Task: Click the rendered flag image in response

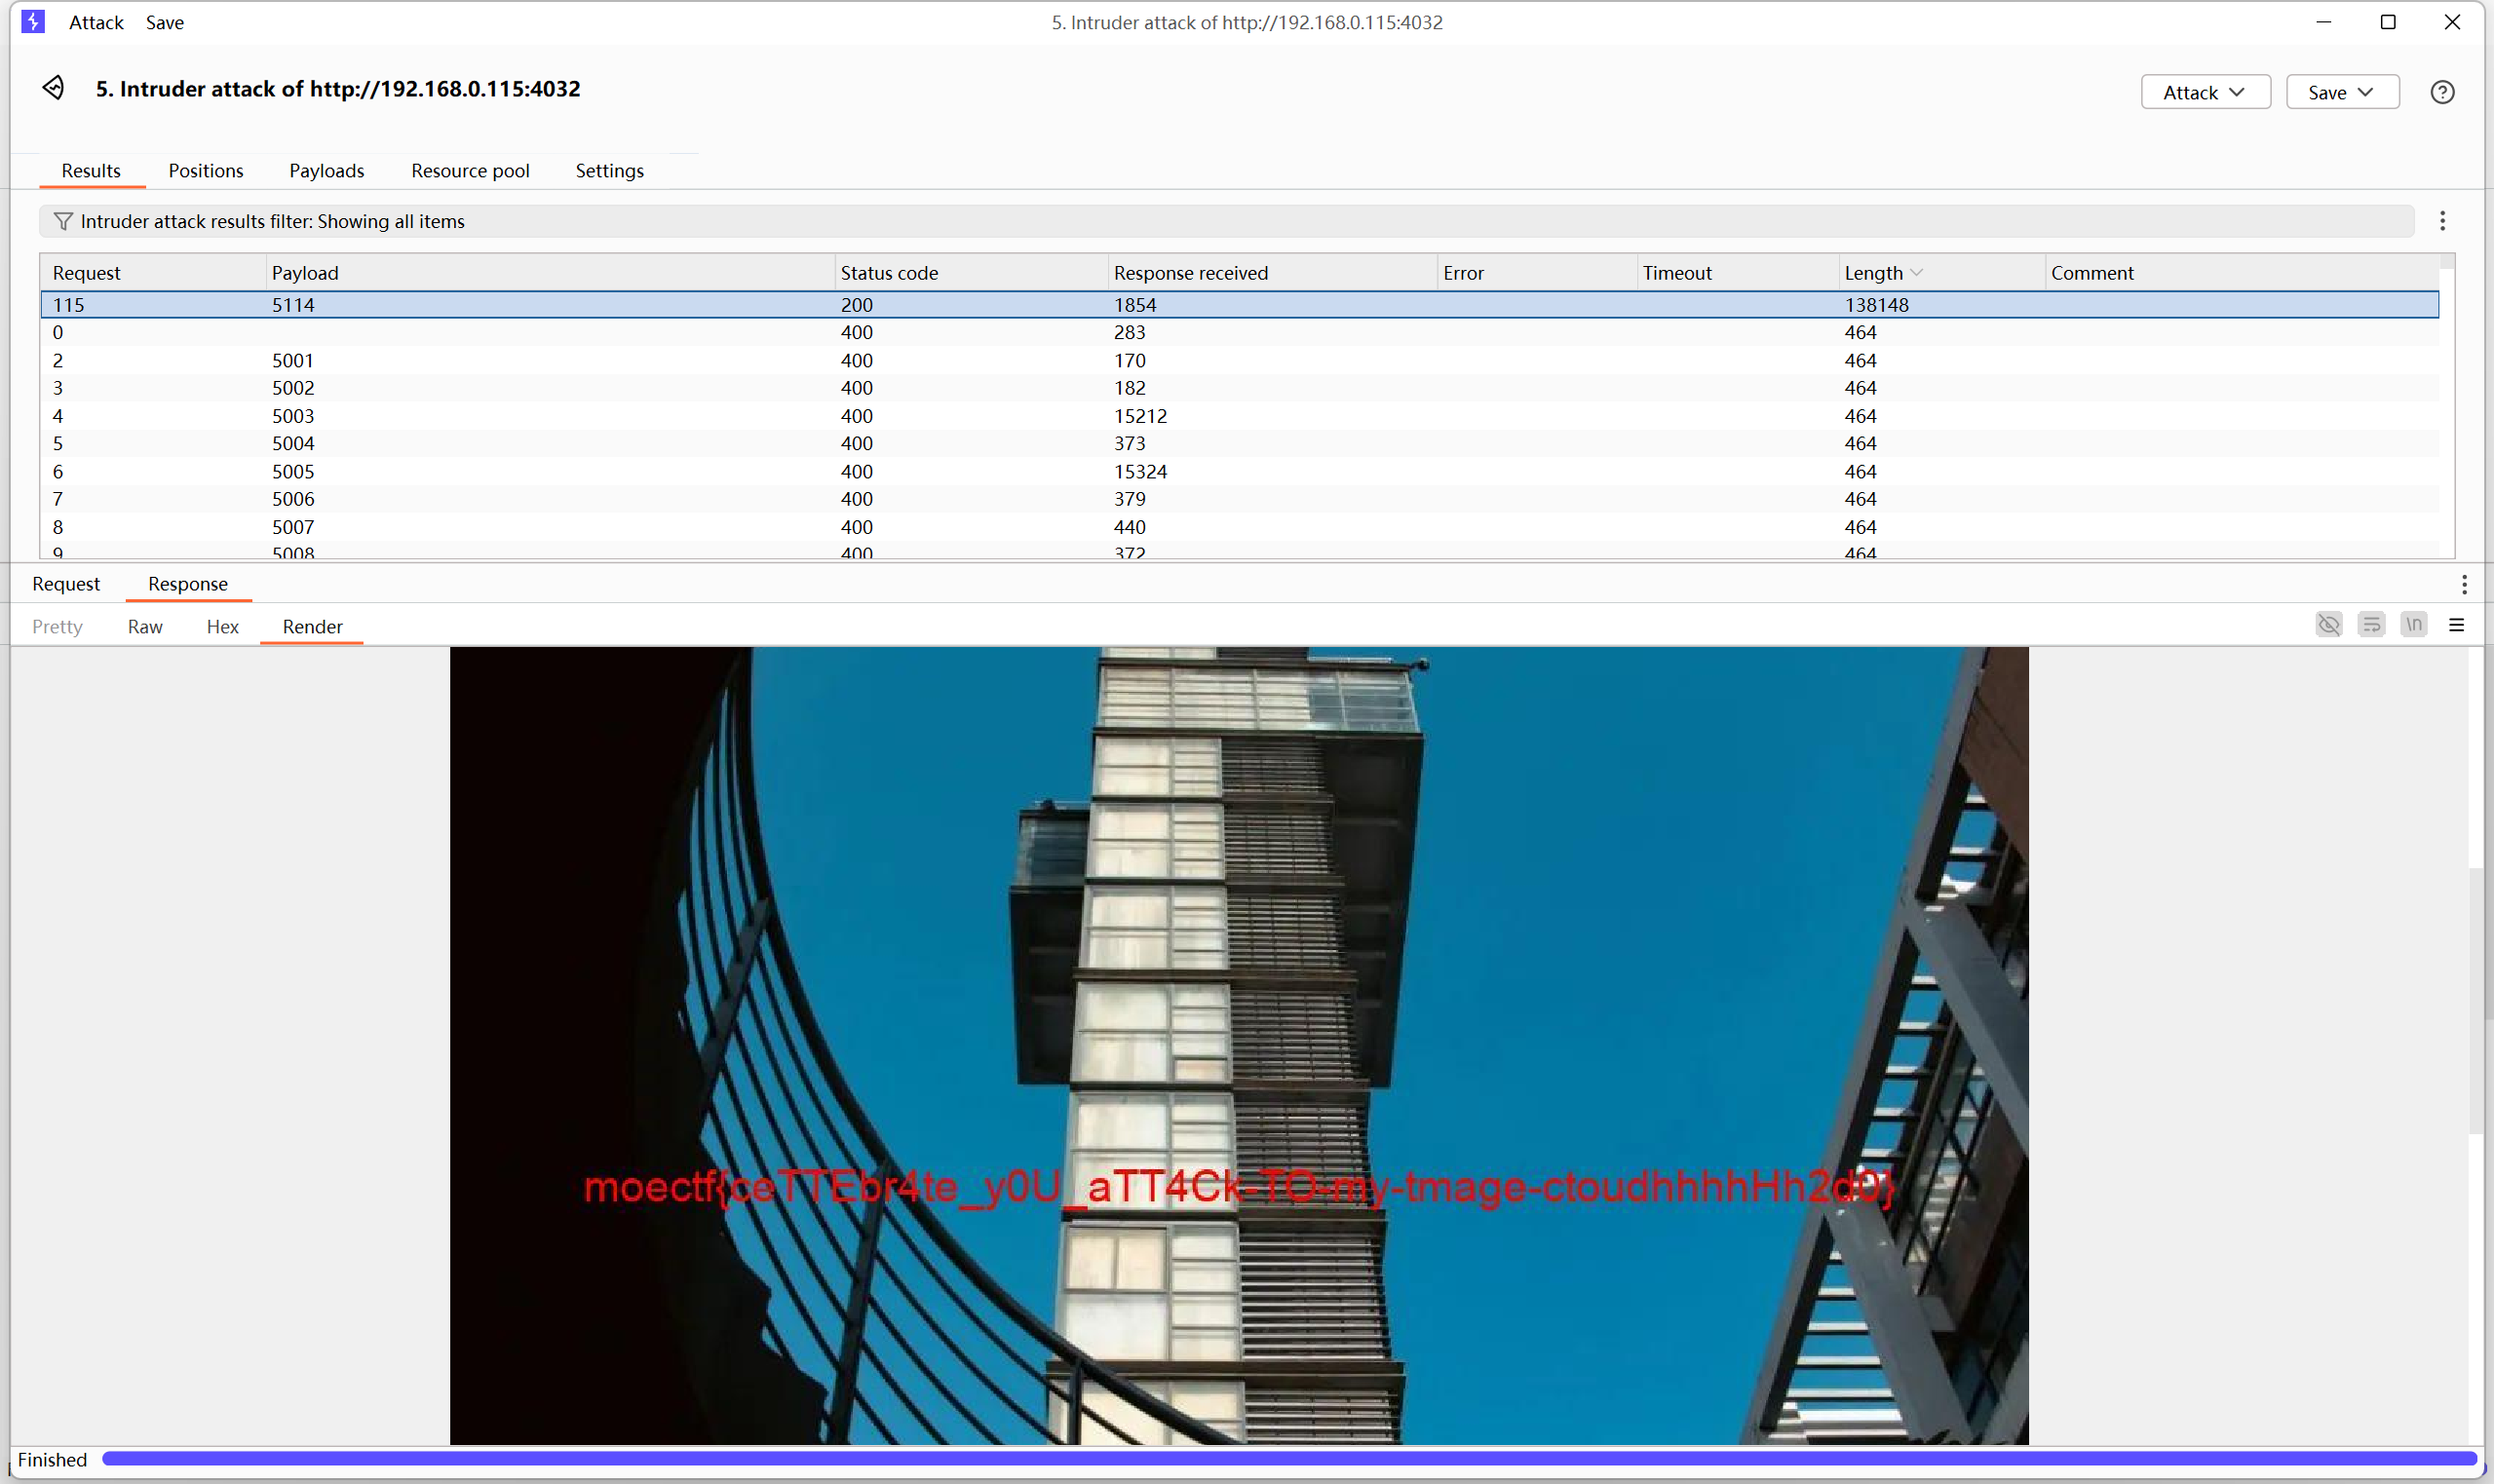Action: pos(1239,1045)
